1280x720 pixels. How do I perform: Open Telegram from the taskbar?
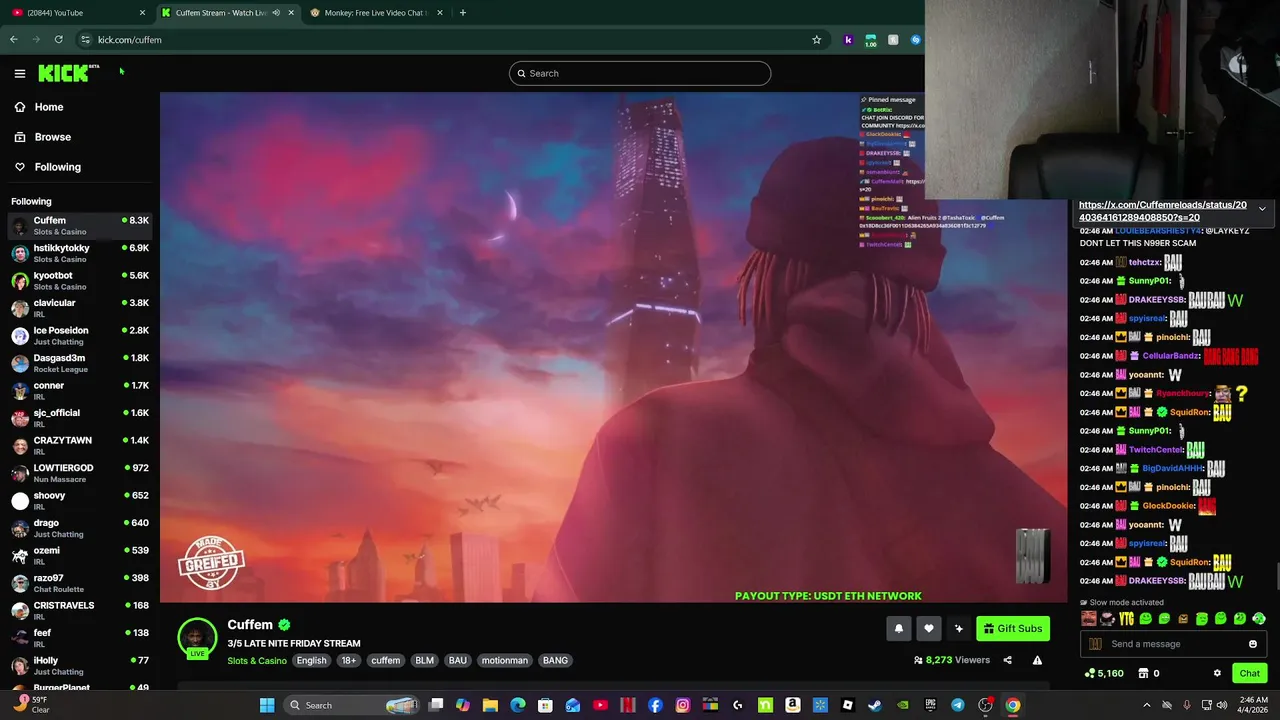pos(958,705)
